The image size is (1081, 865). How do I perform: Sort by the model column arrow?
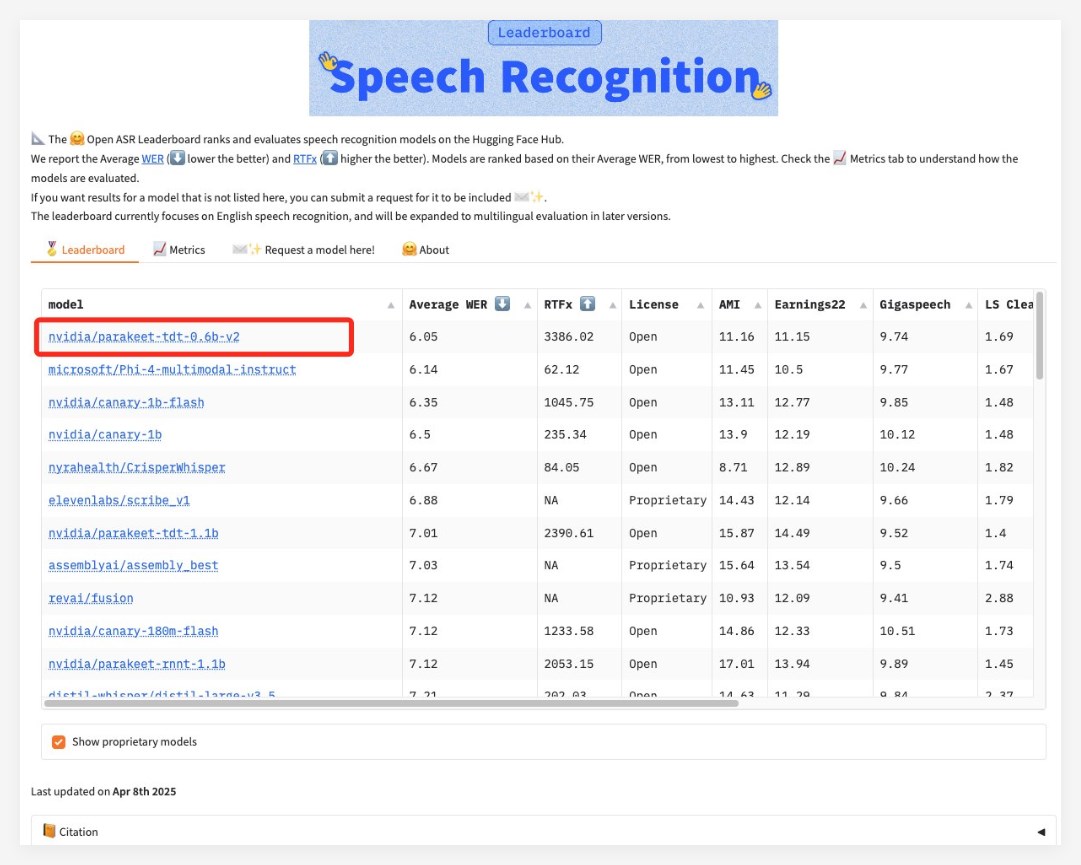coord(391,305)
